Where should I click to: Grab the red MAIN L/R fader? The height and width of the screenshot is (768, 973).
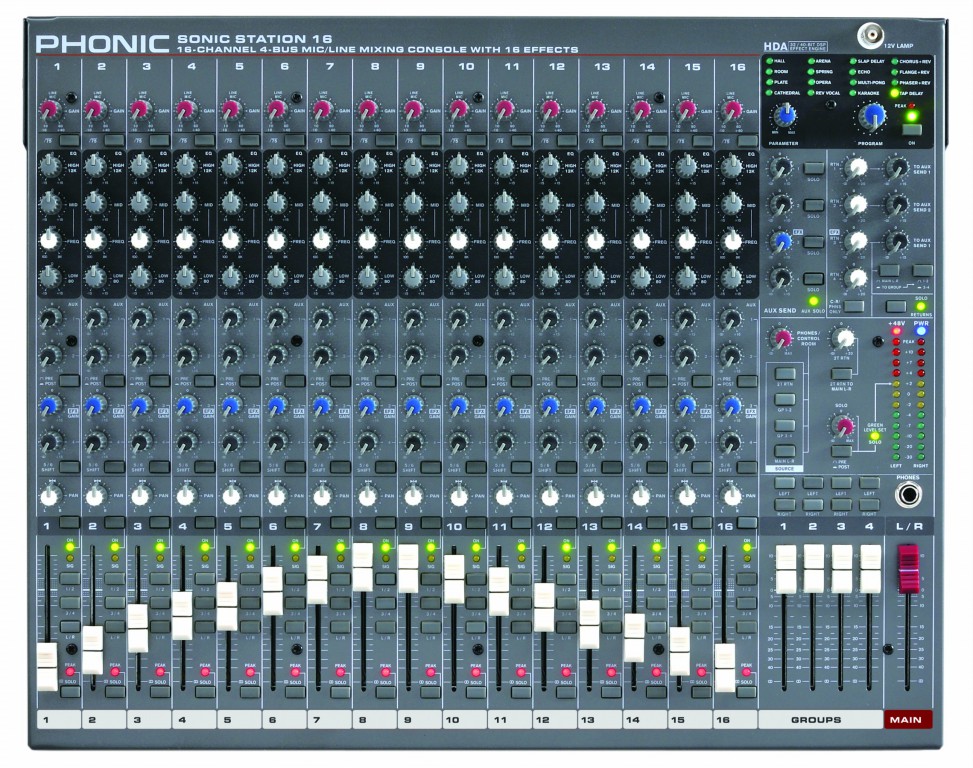(x=908, y=568)
